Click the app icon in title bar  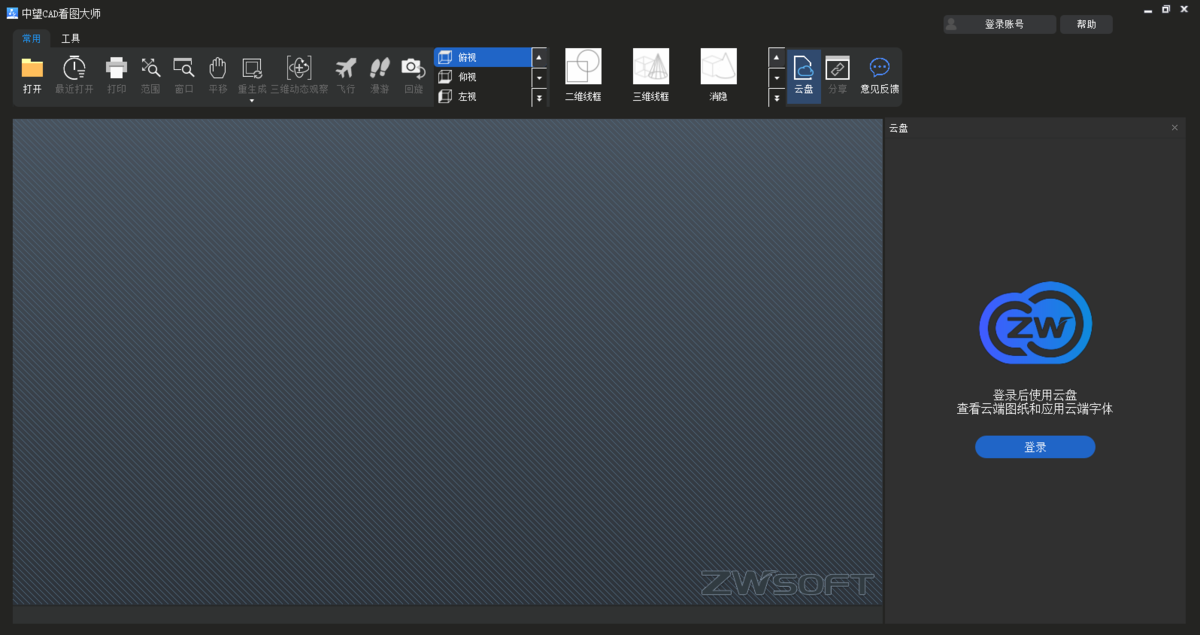pos(12,13)
